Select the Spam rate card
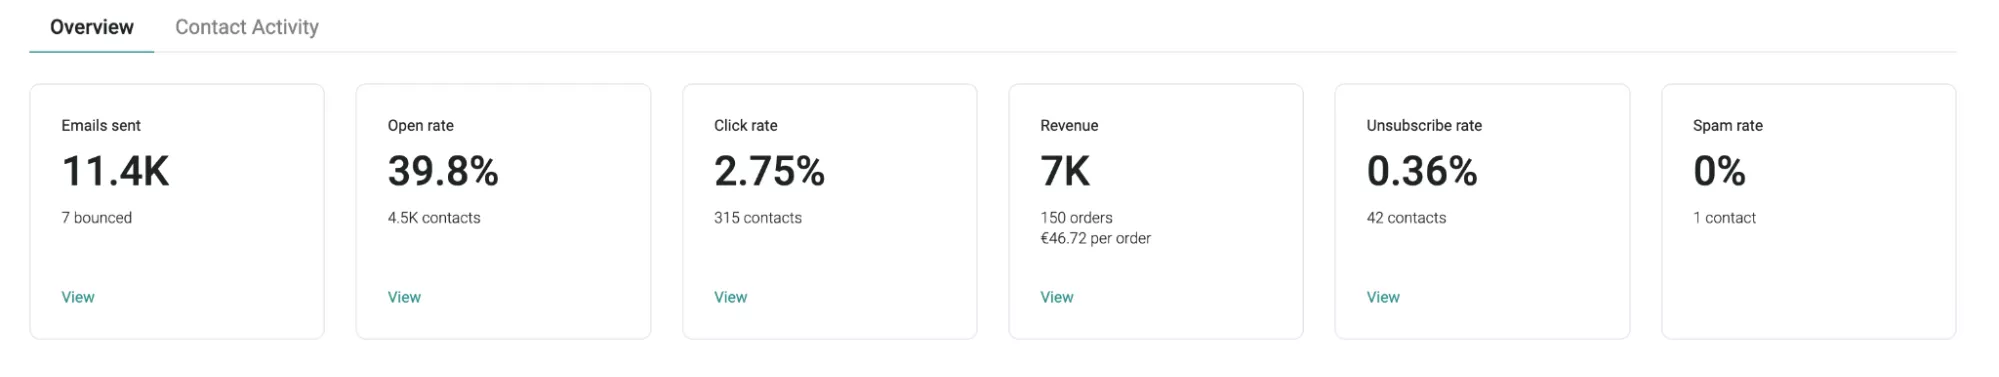1999x377 pixels. click(1809, 211)
